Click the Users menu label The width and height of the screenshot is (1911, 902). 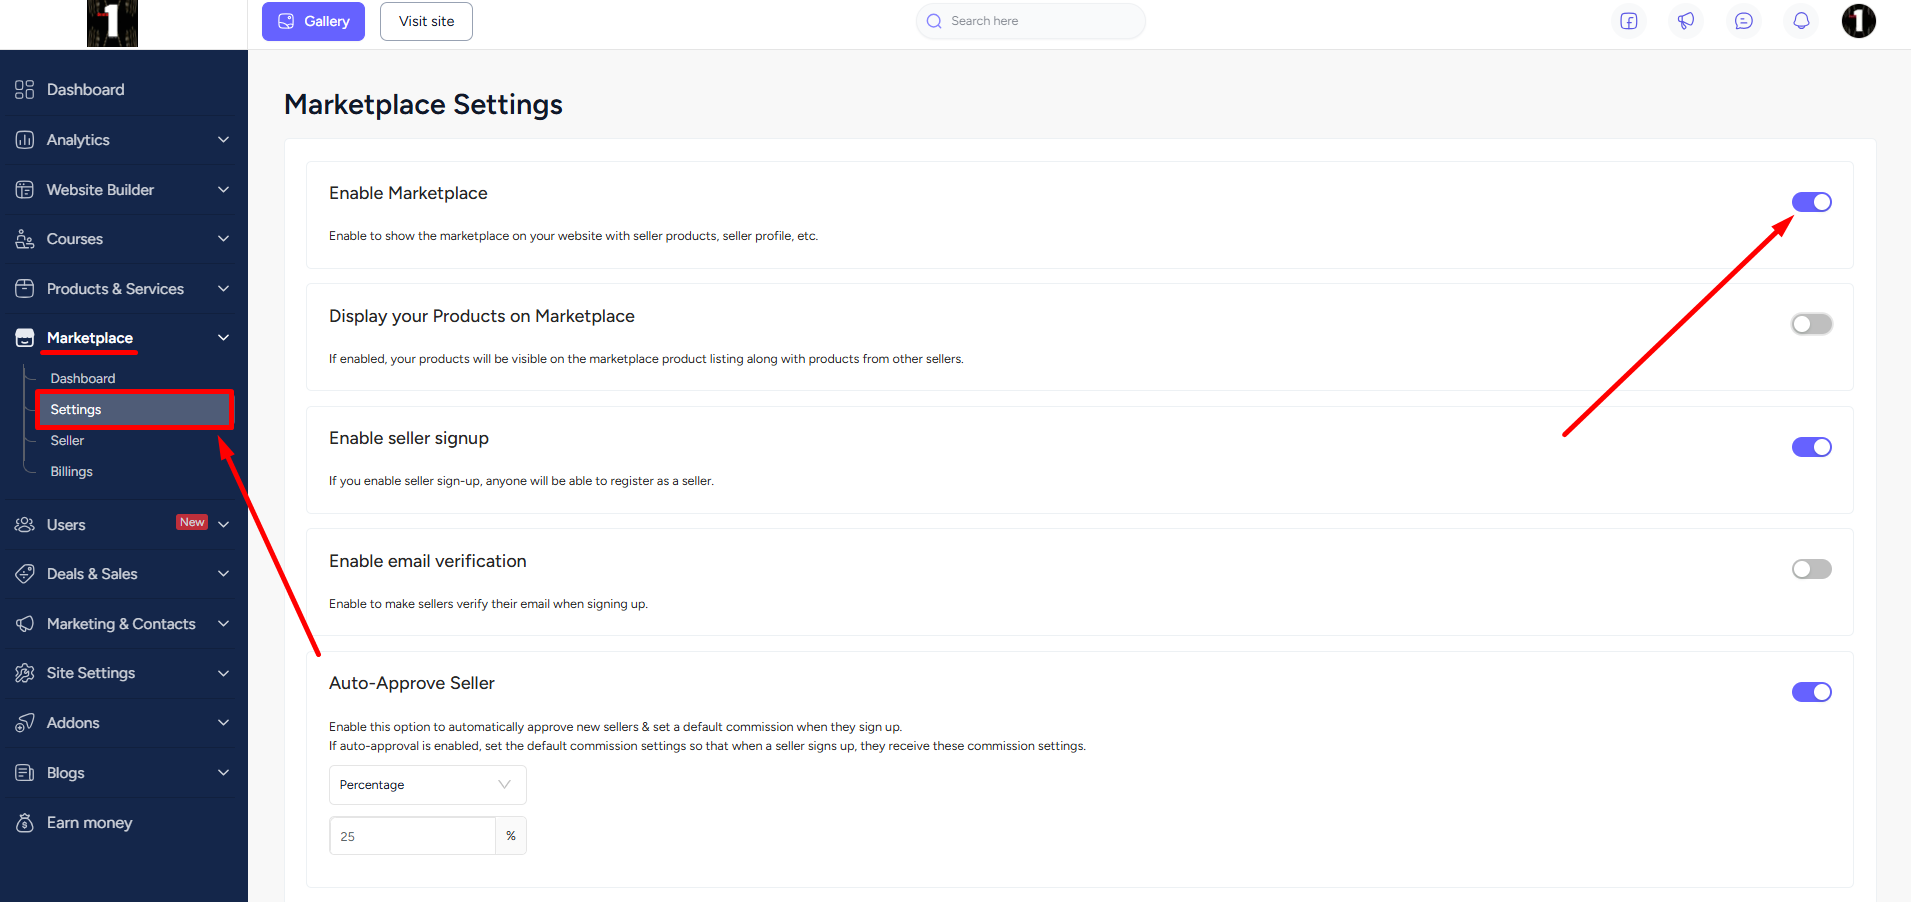[x=66, y=525]
